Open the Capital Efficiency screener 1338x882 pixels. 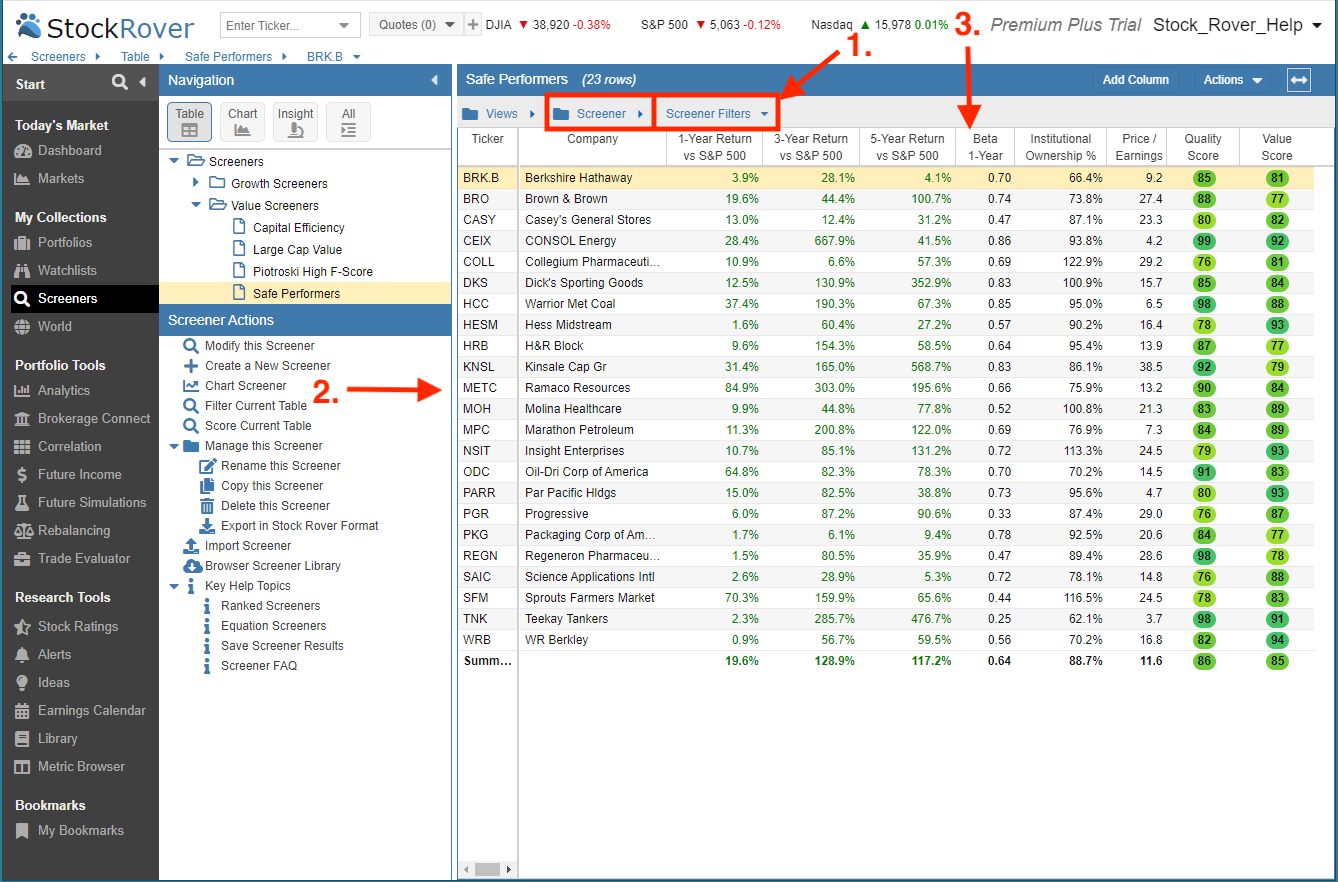(x=299, y=228)
